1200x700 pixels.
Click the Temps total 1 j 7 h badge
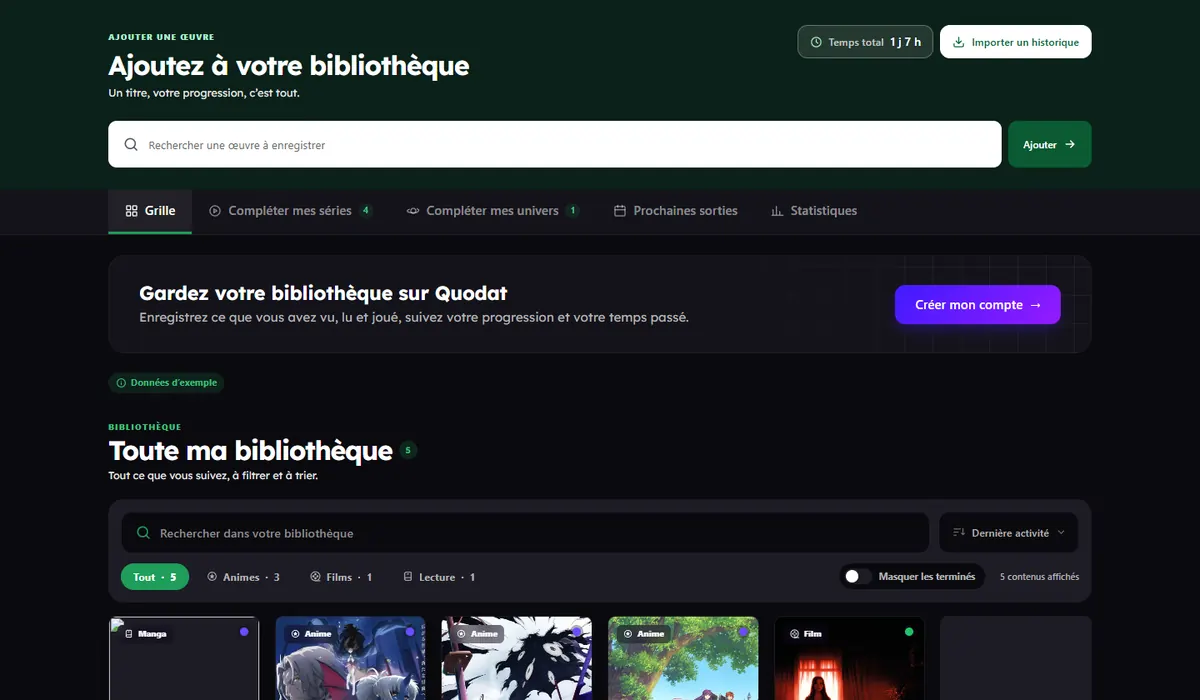(x=865, y=43)
